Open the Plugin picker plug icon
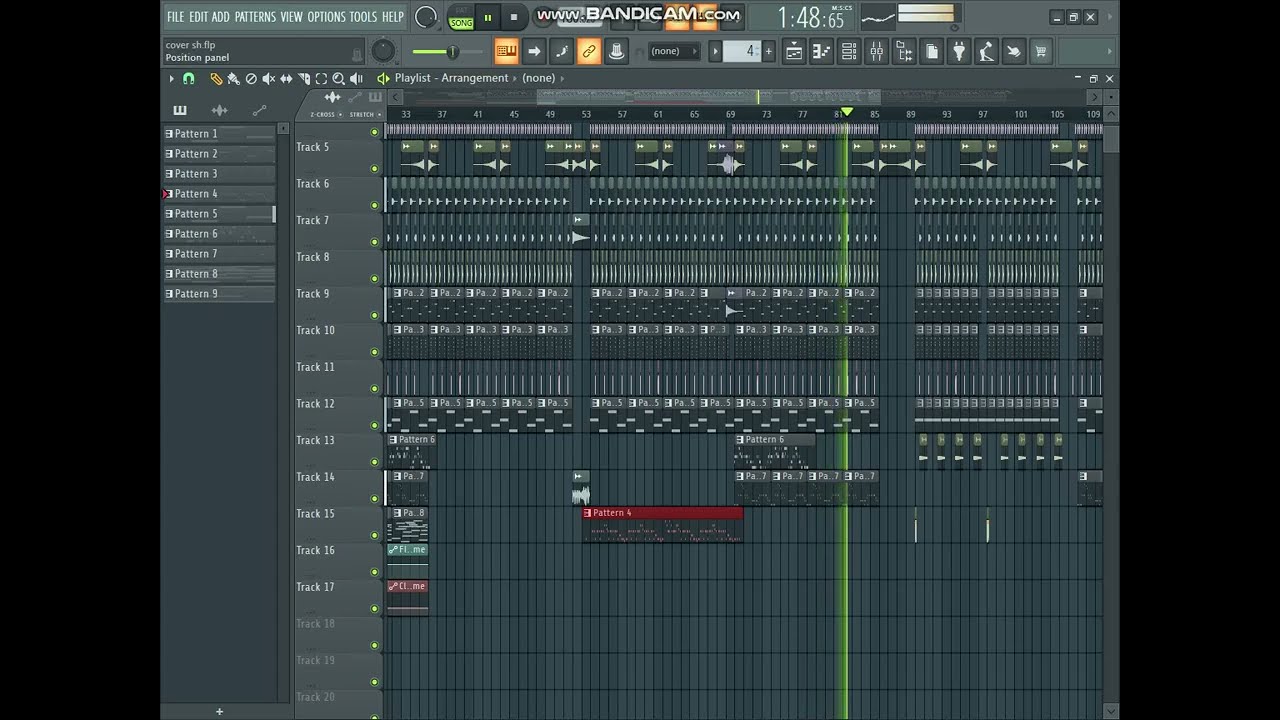 [958, 51]
